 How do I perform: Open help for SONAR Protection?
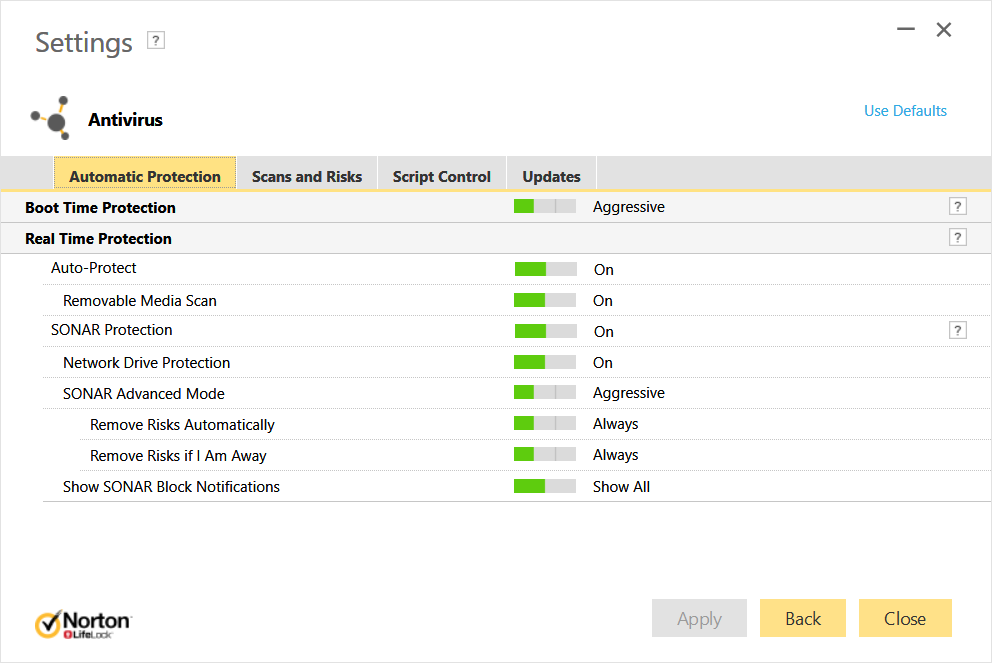[x=958, y=331]
